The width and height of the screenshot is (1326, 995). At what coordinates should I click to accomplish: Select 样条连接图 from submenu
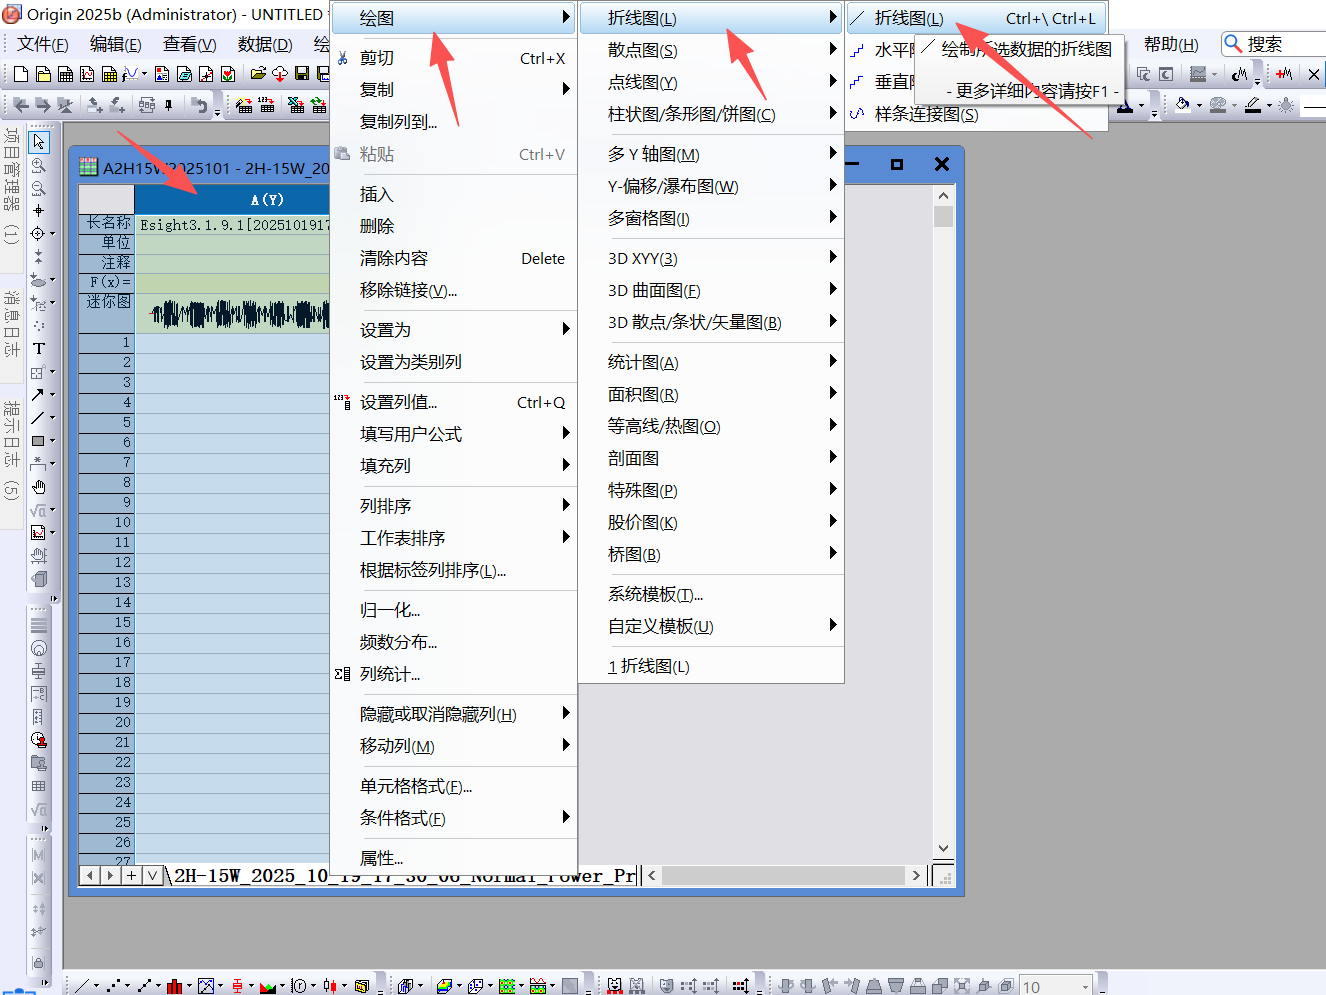point(926,115)
